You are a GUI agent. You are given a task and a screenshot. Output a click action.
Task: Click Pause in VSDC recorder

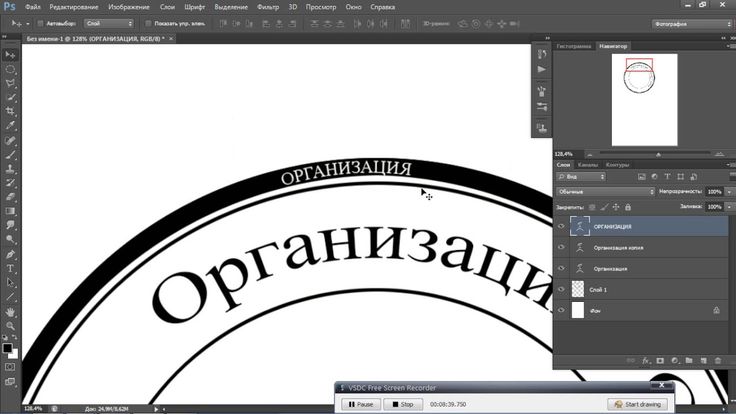[360, 404]
